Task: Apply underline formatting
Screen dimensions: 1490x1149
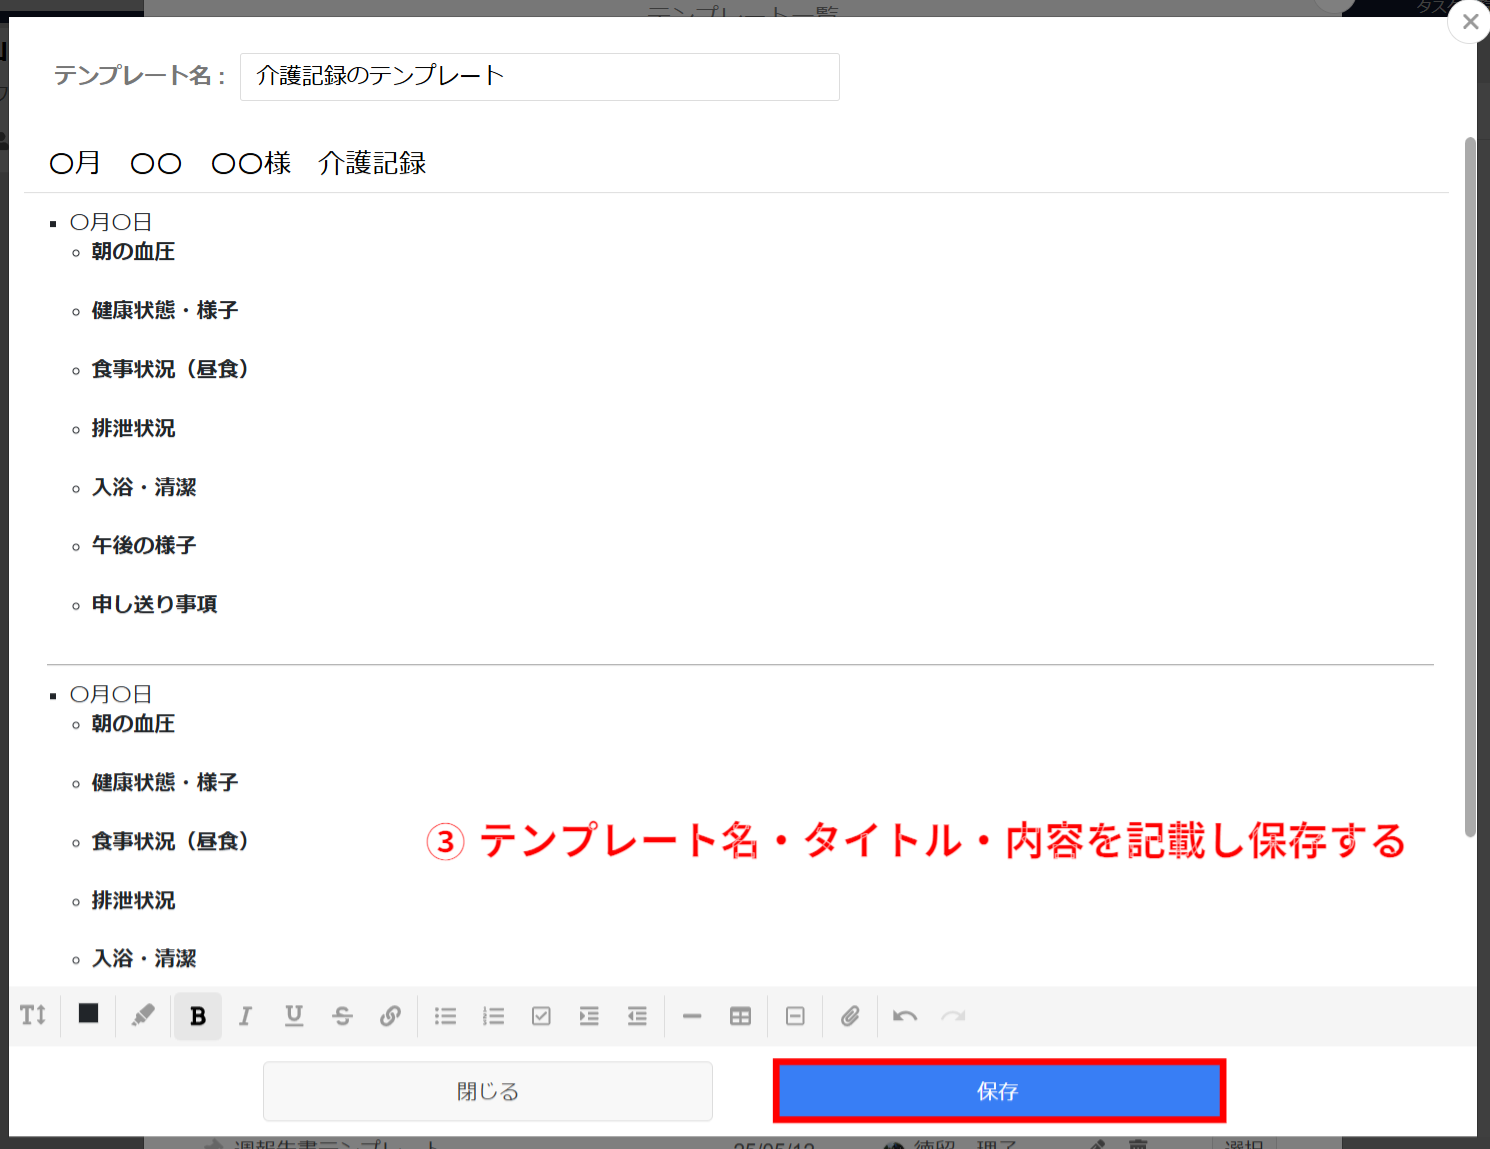Action: (294, 1016)
